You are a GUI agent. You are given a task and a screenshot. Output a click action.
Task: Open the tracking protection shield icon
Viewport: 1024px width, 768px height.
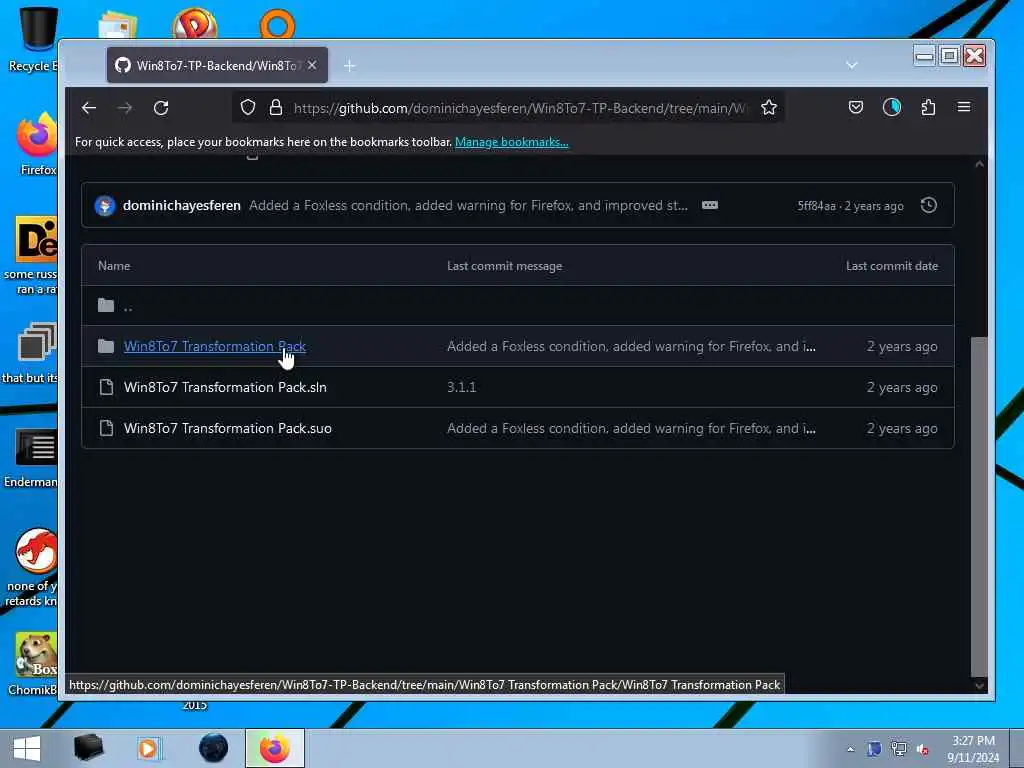click(x=248, y=107)
